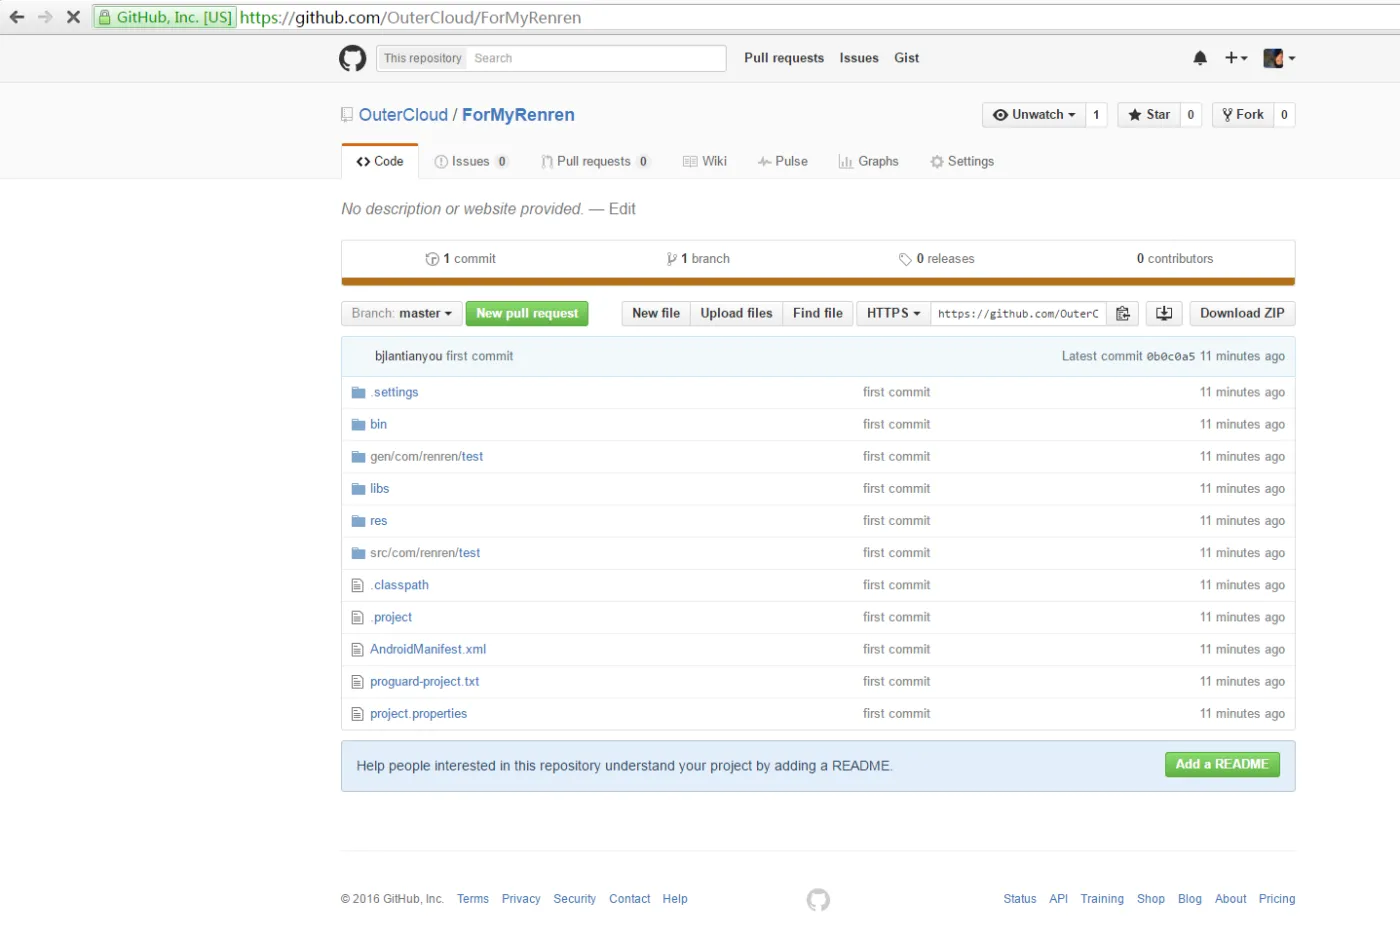Open the notifications bell icon
Screen dimensions: 1400x937
click(x=1200, y=58)
